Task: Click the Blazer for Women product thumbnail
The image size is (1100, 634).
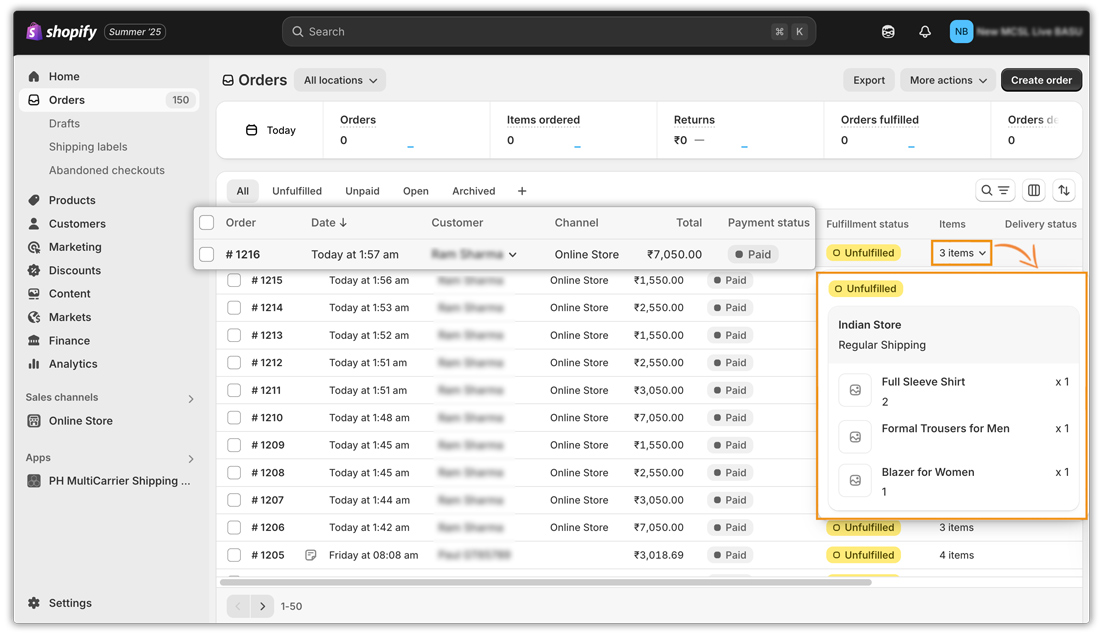Action: click(x=855, y=480)
